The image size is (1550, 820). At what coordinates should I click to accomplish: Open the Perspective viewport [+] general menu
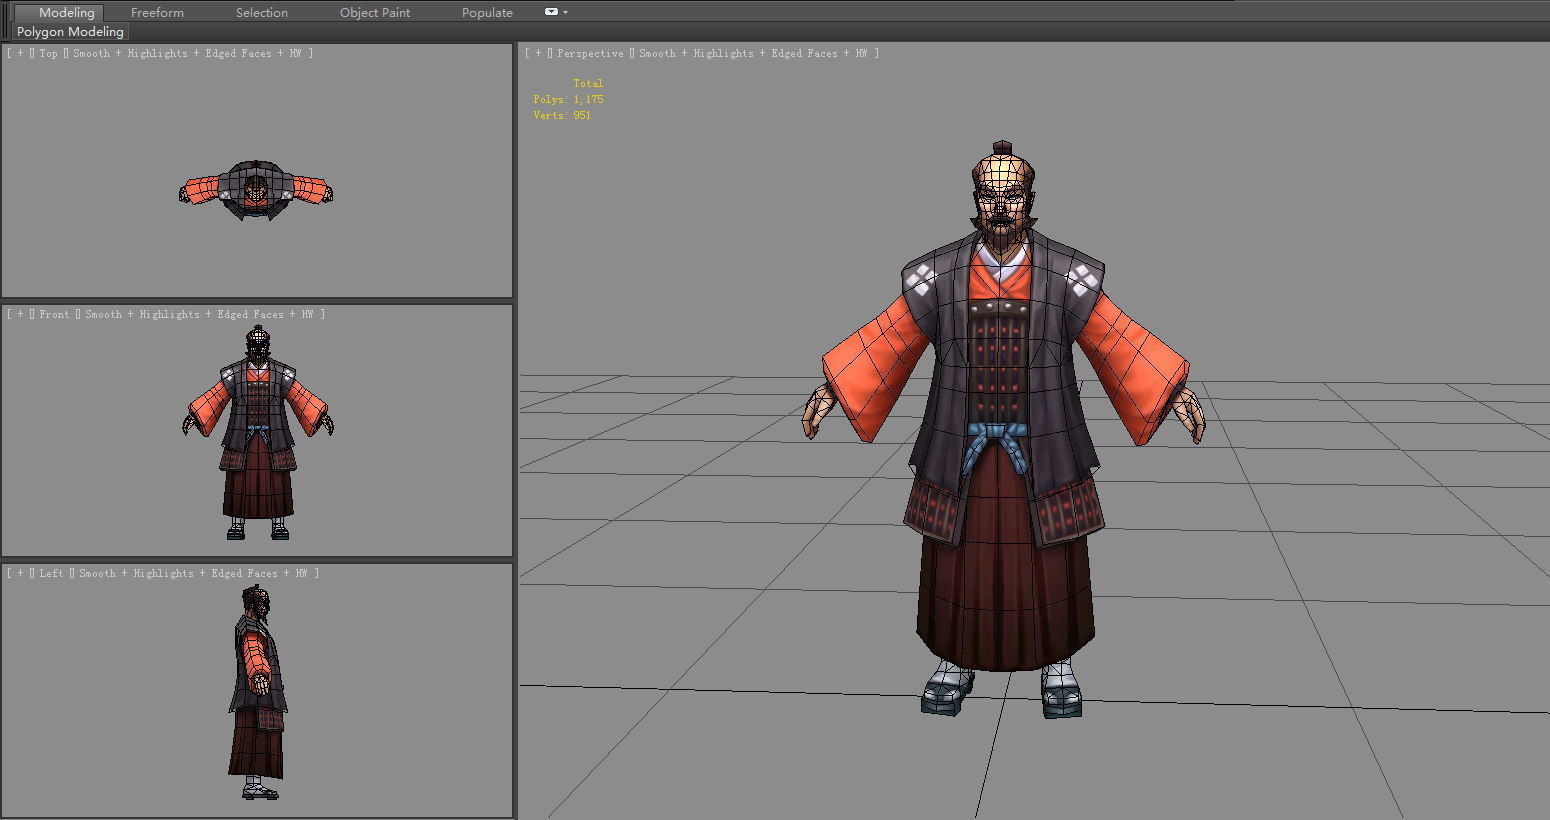[538, 53]
